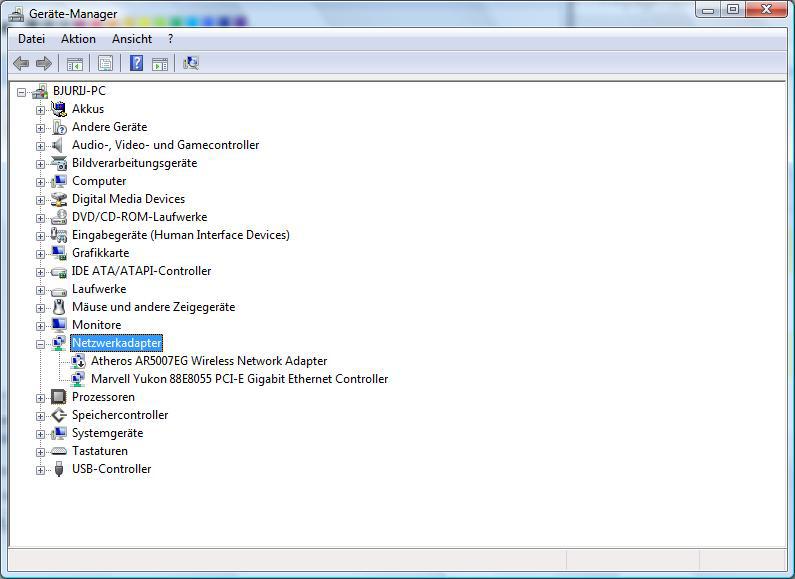Select the Speichercontroller label
Viewport: 795px width, 579px height.
(x=120, y=415)
